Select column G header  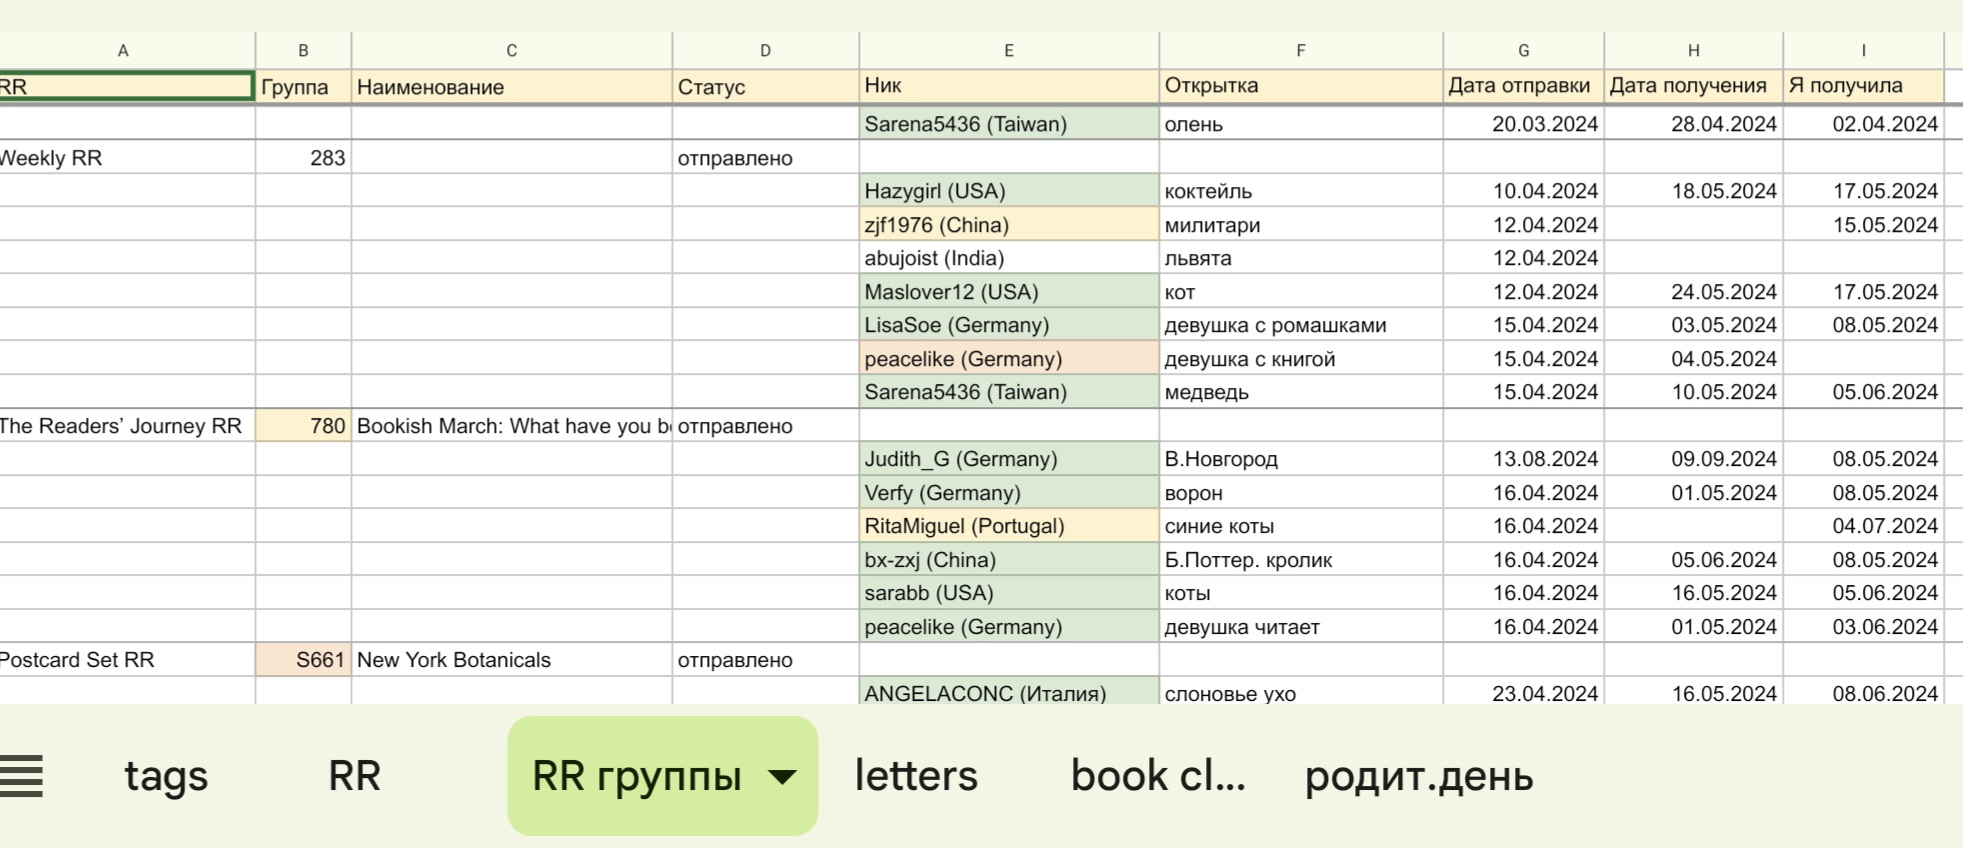(1524, 51)
